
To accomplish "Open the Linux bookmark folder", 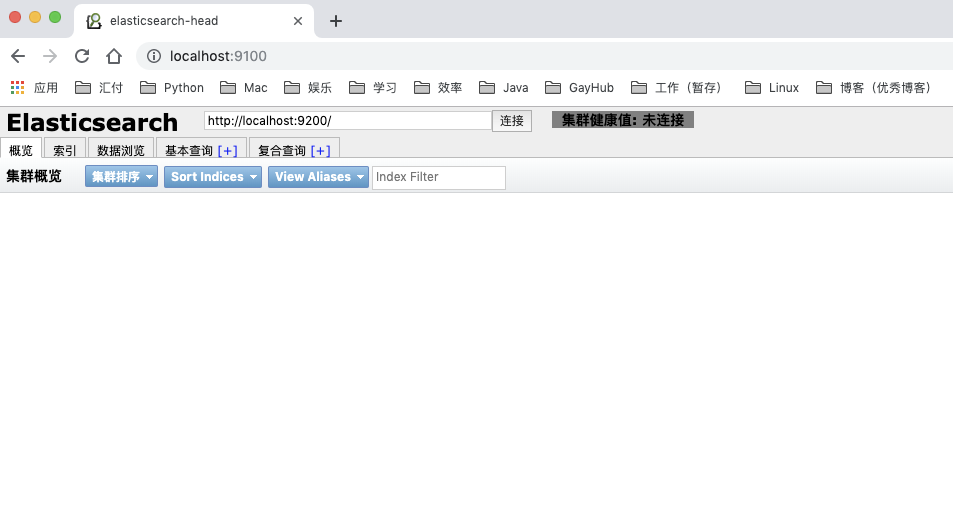I will [x=771, y=88].
